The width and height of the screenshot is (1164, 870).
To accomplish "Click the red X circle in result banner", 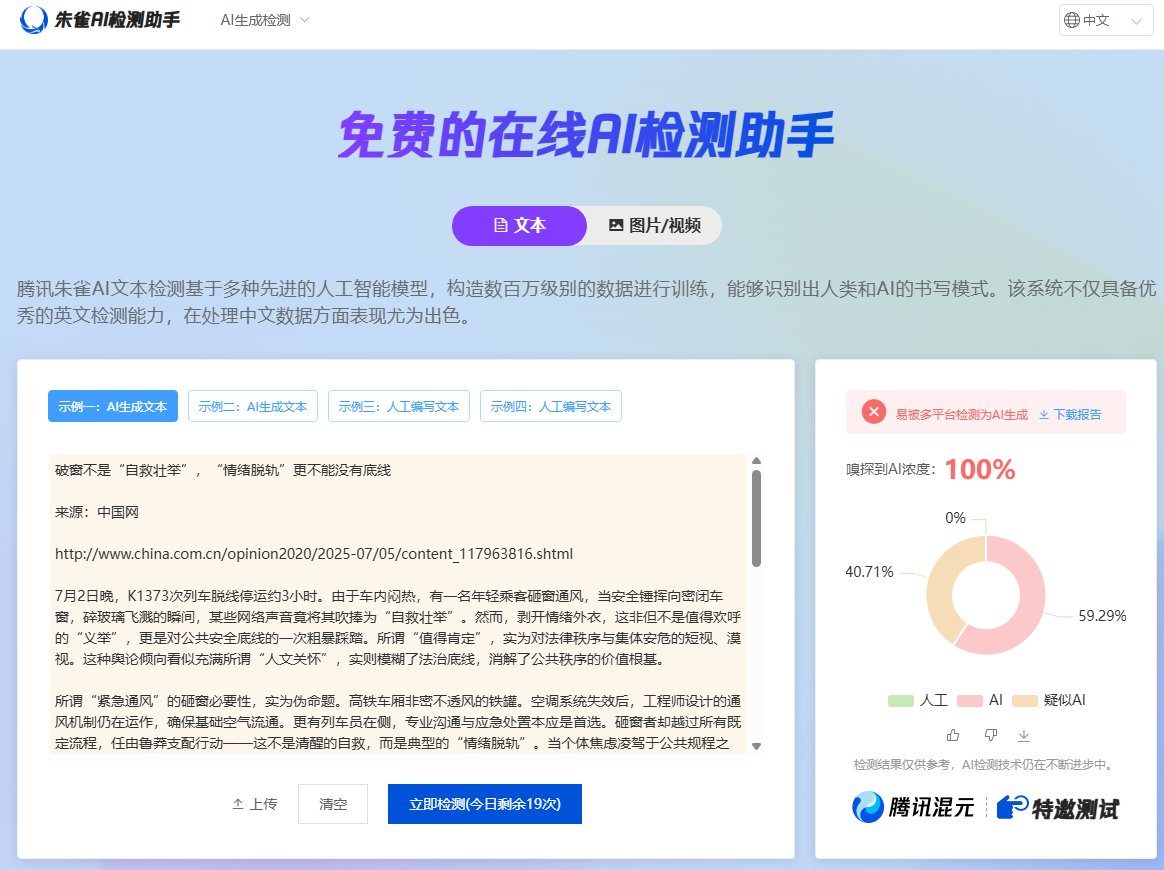I will point(875,411).
